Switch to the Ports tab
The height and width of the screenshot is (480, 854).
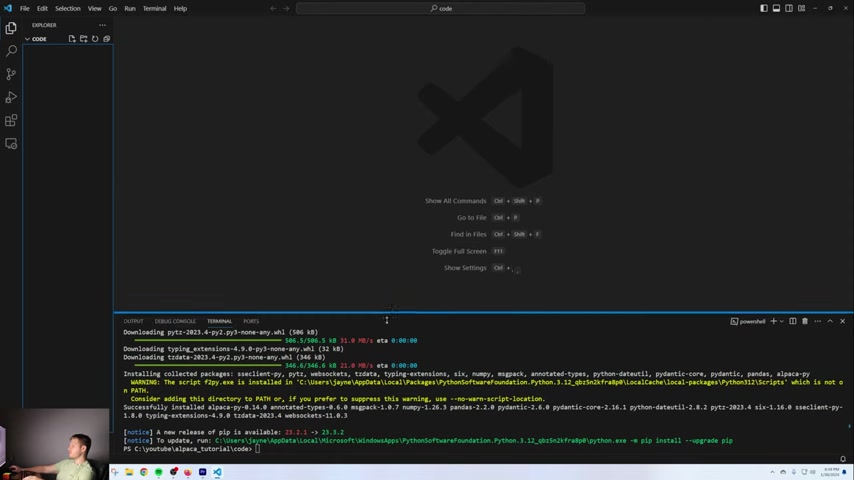click(x=251, y=321)
